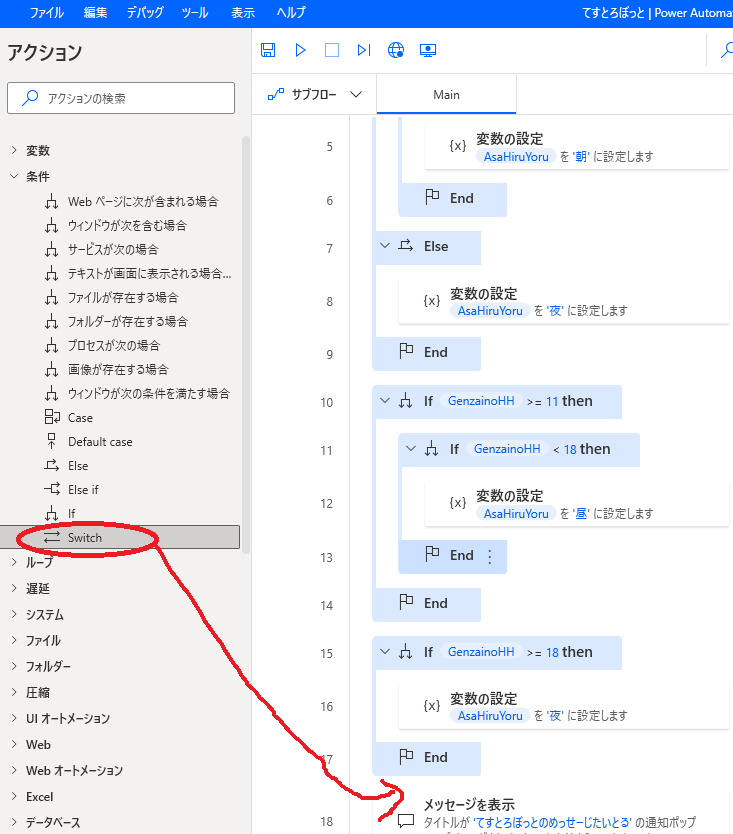
Task: Select the Default case action
Action: 100,442
